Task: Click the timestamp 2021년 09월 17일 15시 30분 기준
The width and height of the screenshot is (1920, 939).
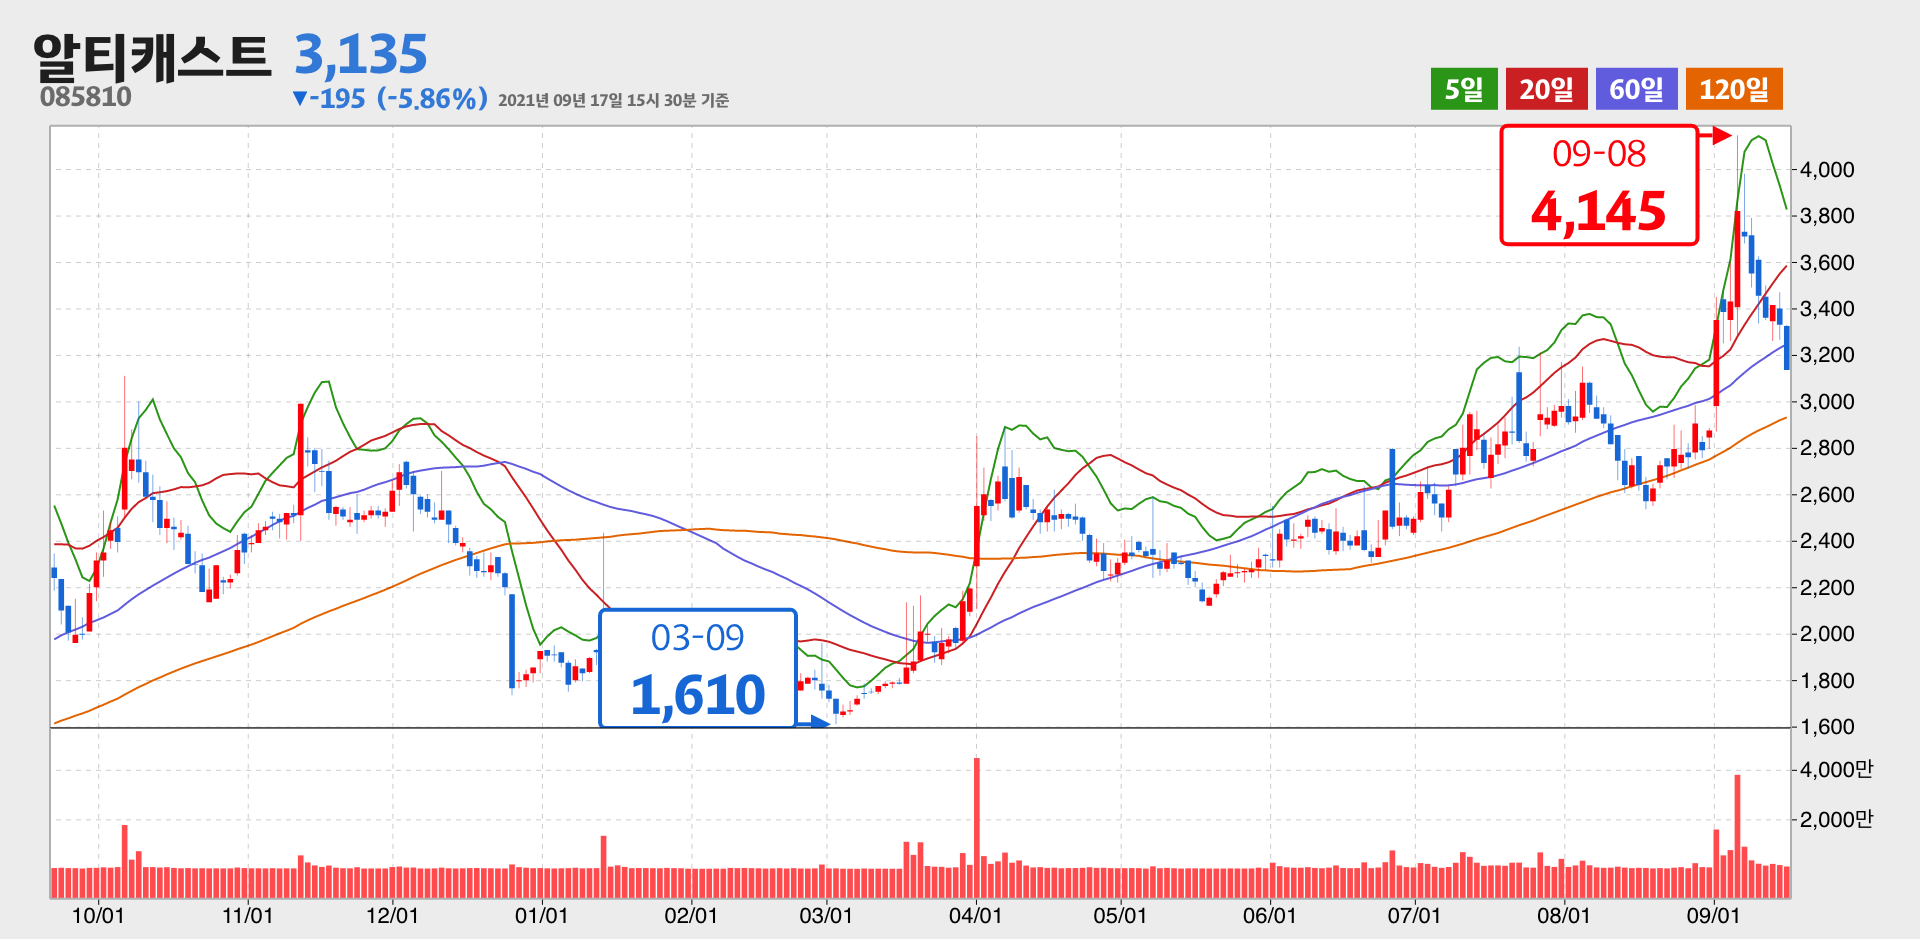Action: pos(613,100)
